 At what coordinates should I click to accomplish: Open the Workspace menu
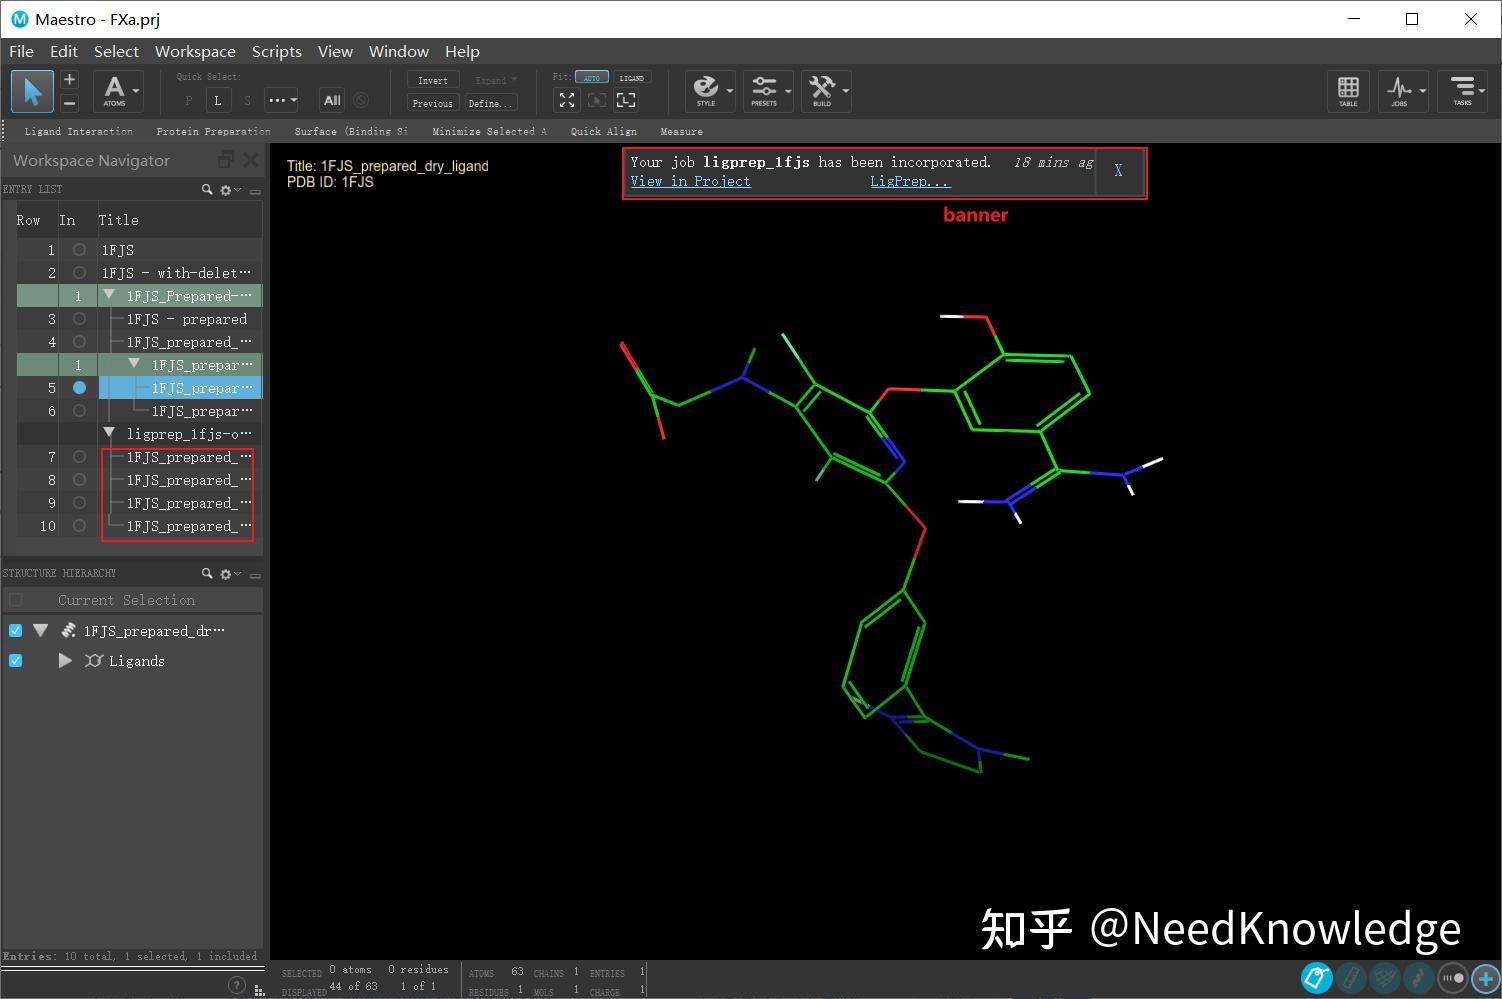(195, 51)
